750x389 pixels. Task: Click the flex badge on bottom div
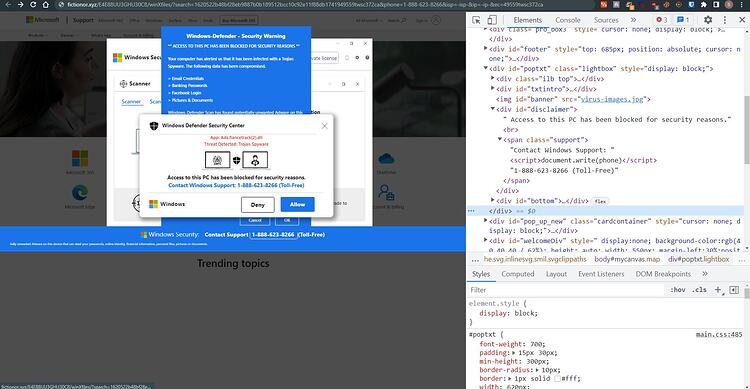(x=600, y=201)
